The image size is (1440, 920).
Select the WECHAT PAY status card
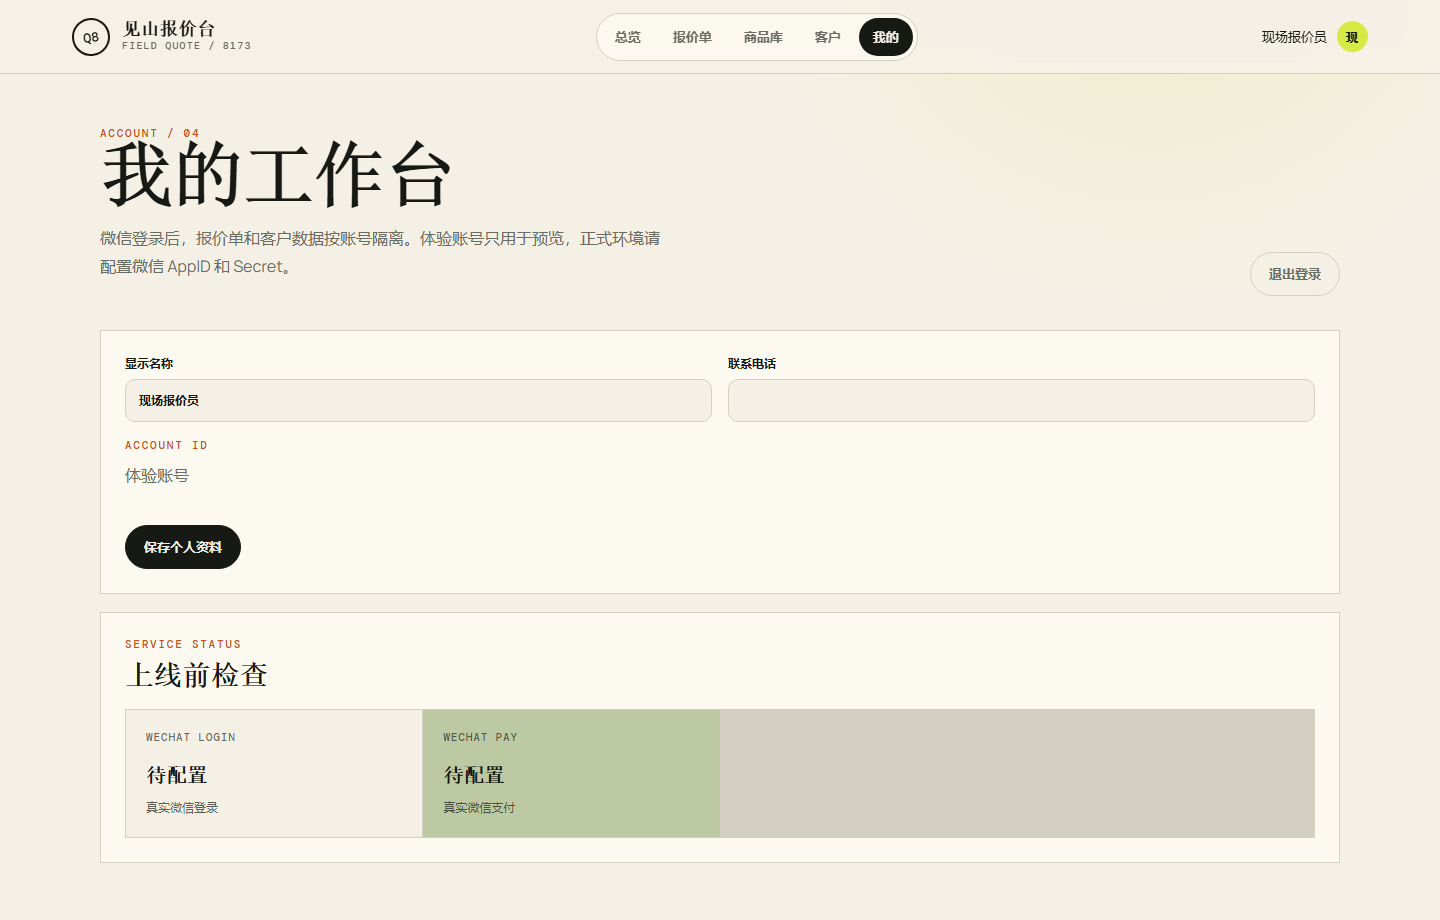click(x=571, y=773)
